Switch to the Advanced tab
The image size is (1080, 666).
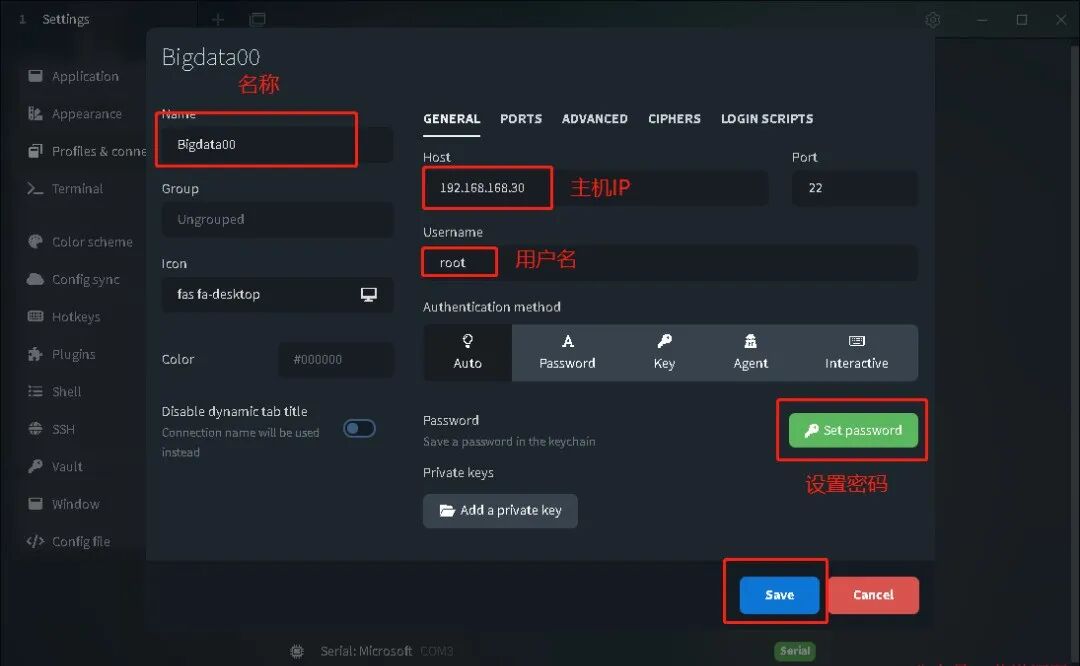point(594,119)
